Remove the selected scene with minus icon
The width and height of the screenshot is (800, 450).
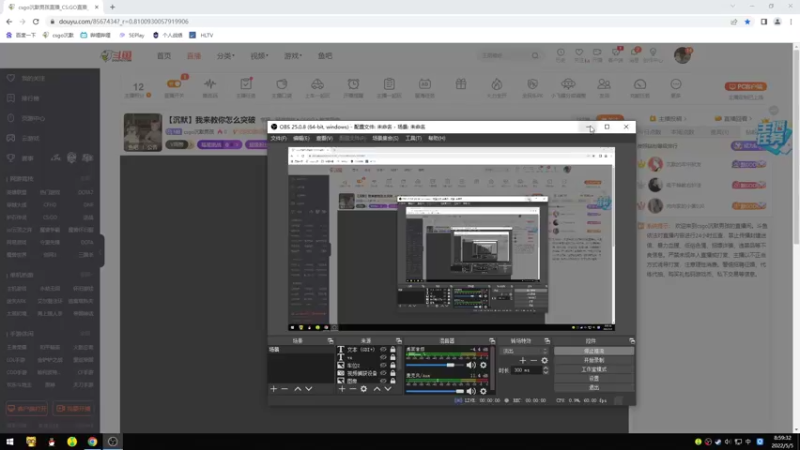[x=285, y=389]
